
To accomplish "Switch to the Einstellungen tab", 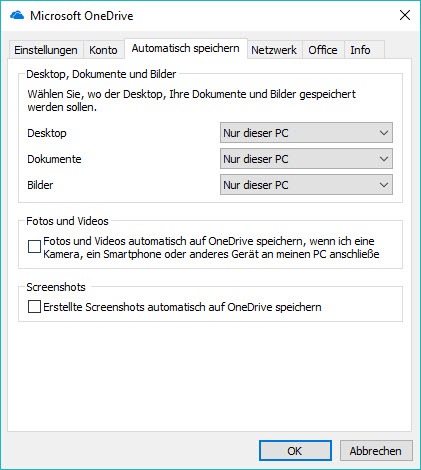I will point(46,50).
